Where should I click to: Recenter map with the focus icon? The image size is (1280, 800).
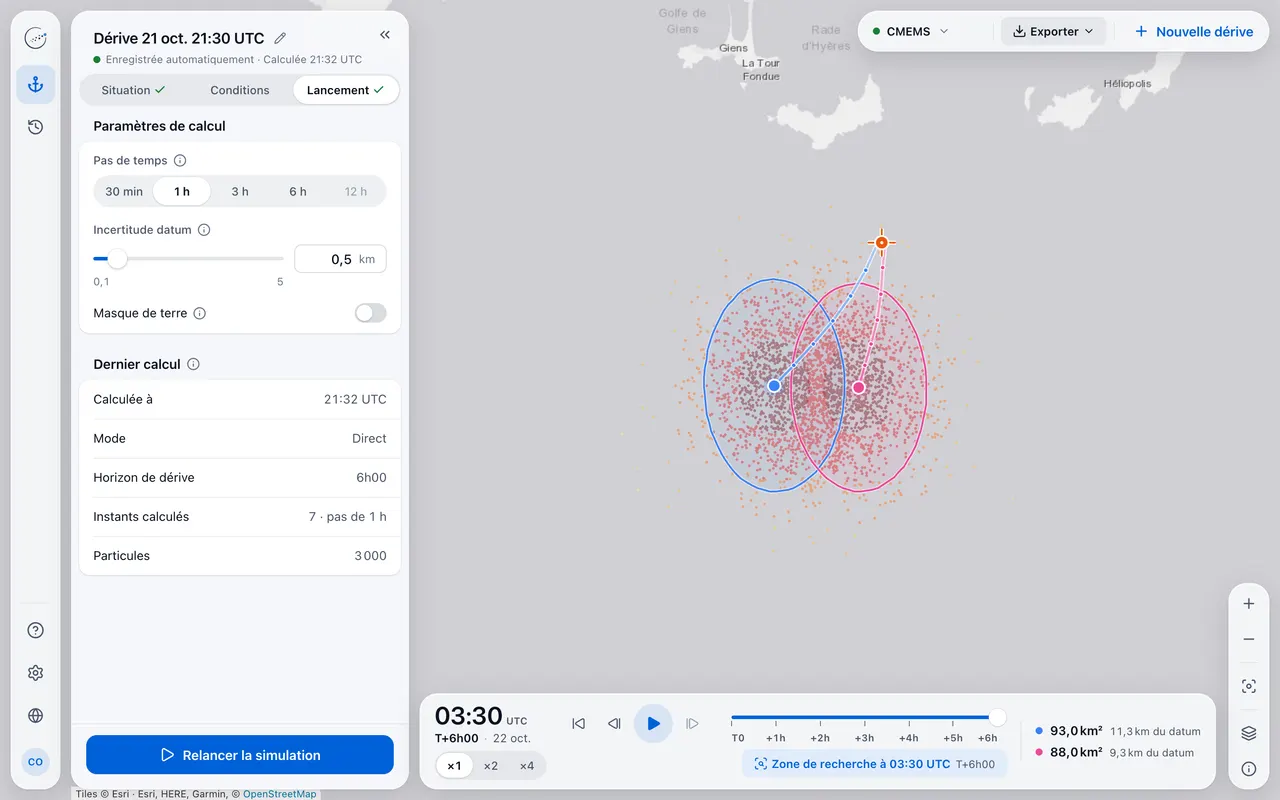tap(1248, 687)
